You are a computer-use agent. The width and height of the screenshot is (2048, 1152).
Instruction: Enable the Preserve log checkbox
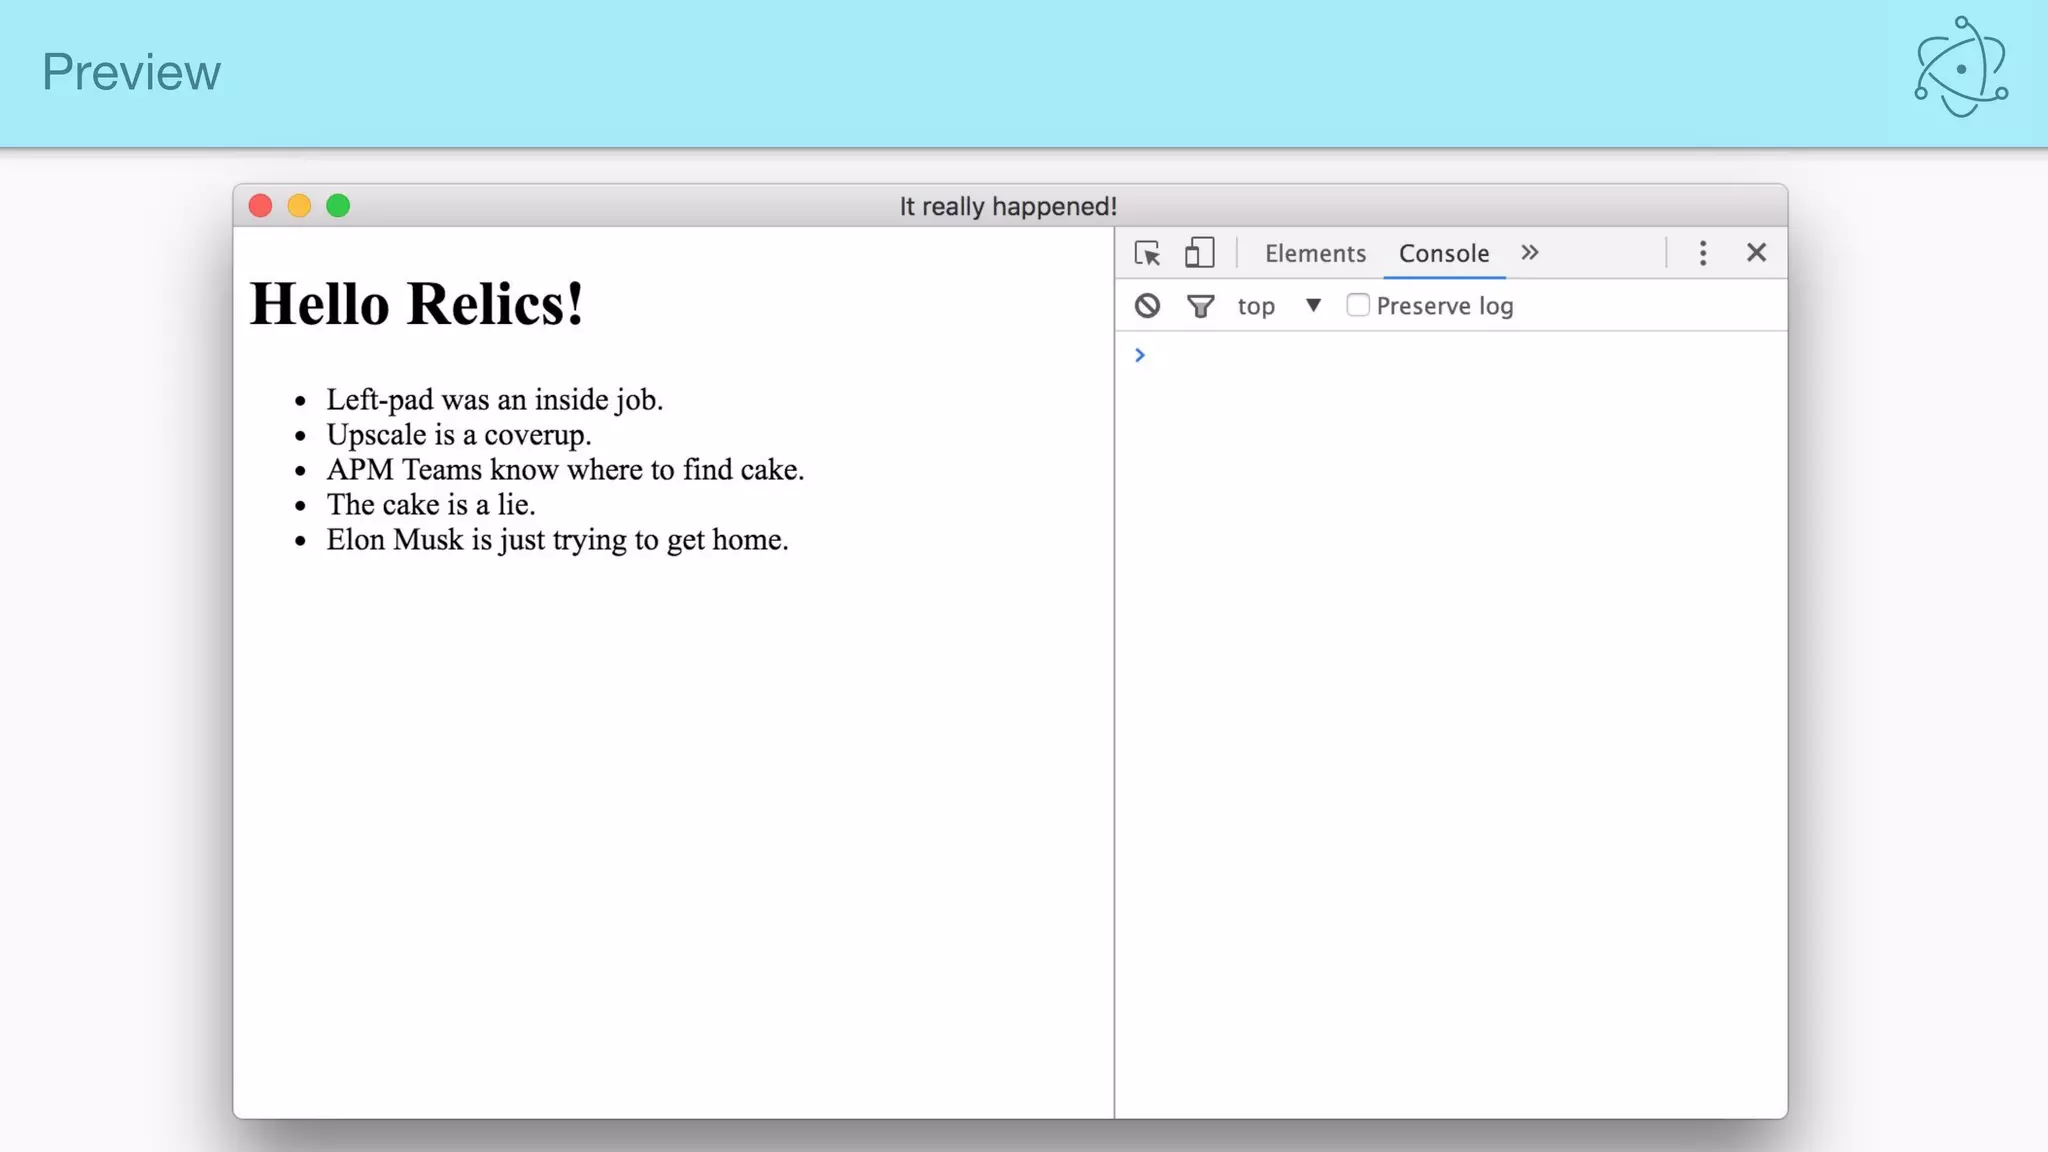[x=1357, y=305]
